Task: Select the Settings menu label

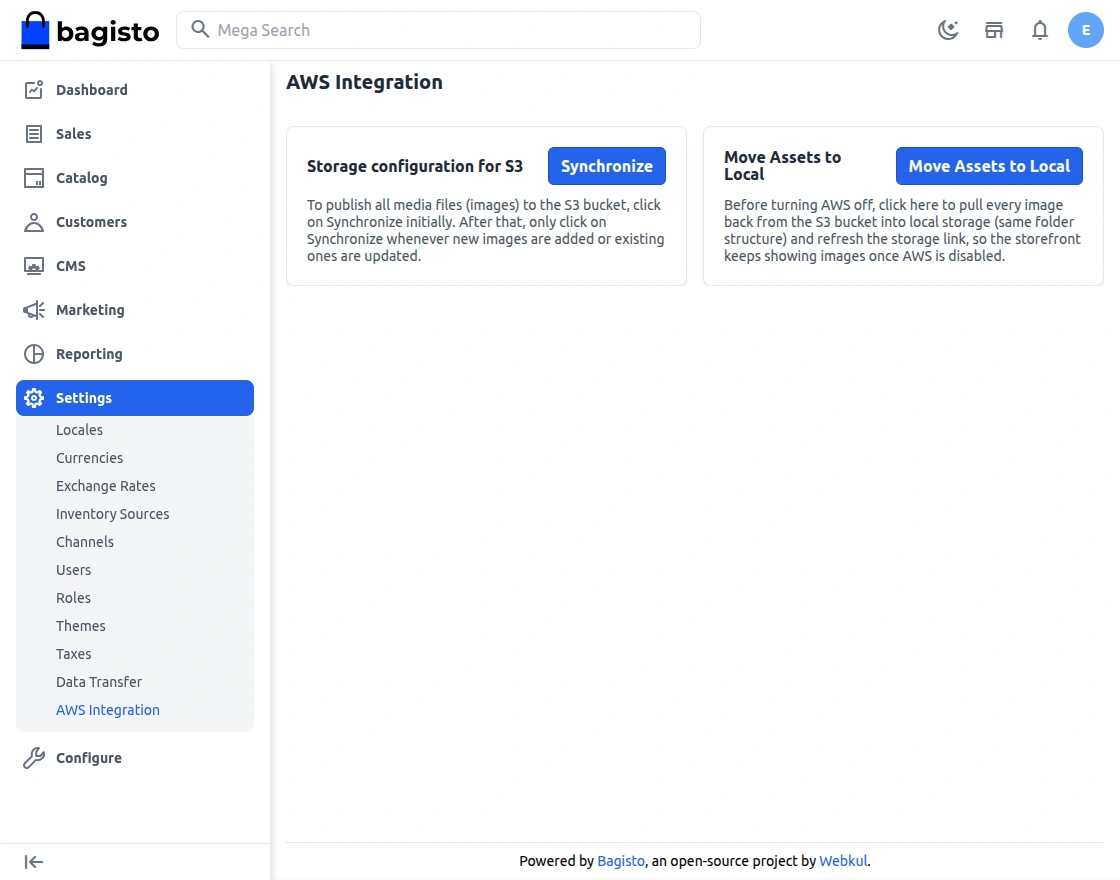Action: 84,398
